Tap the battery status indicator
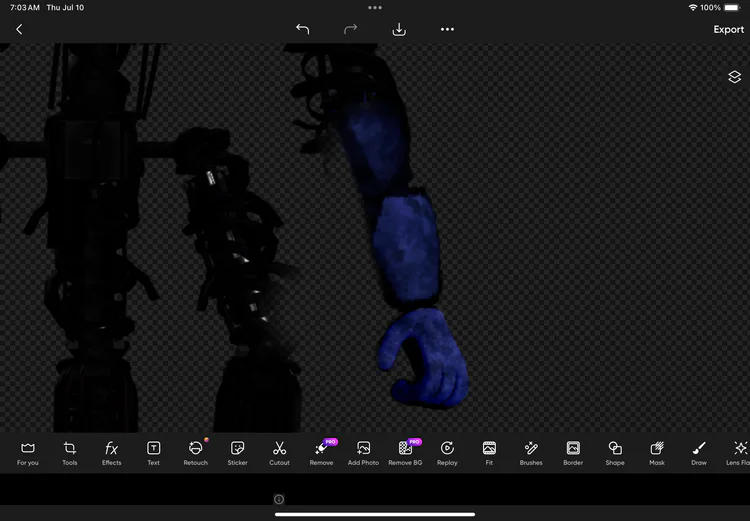Viewport: 750px width, 521px height. click(732, 8)
